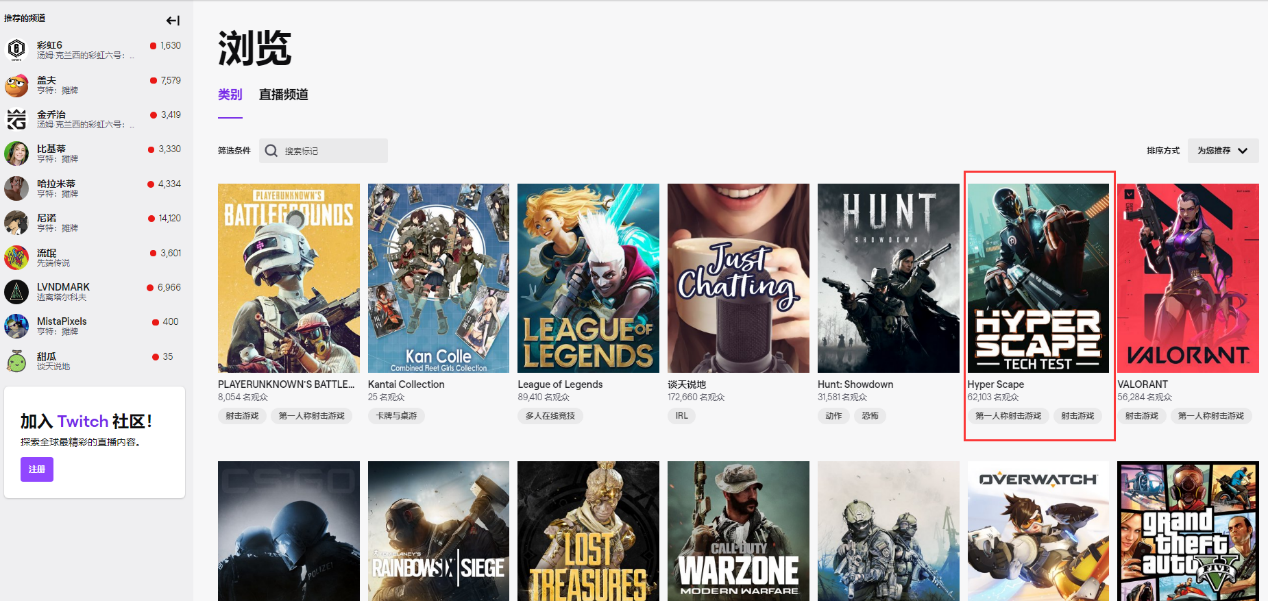Click the 搜索标记 tag search field

(323, 151)
